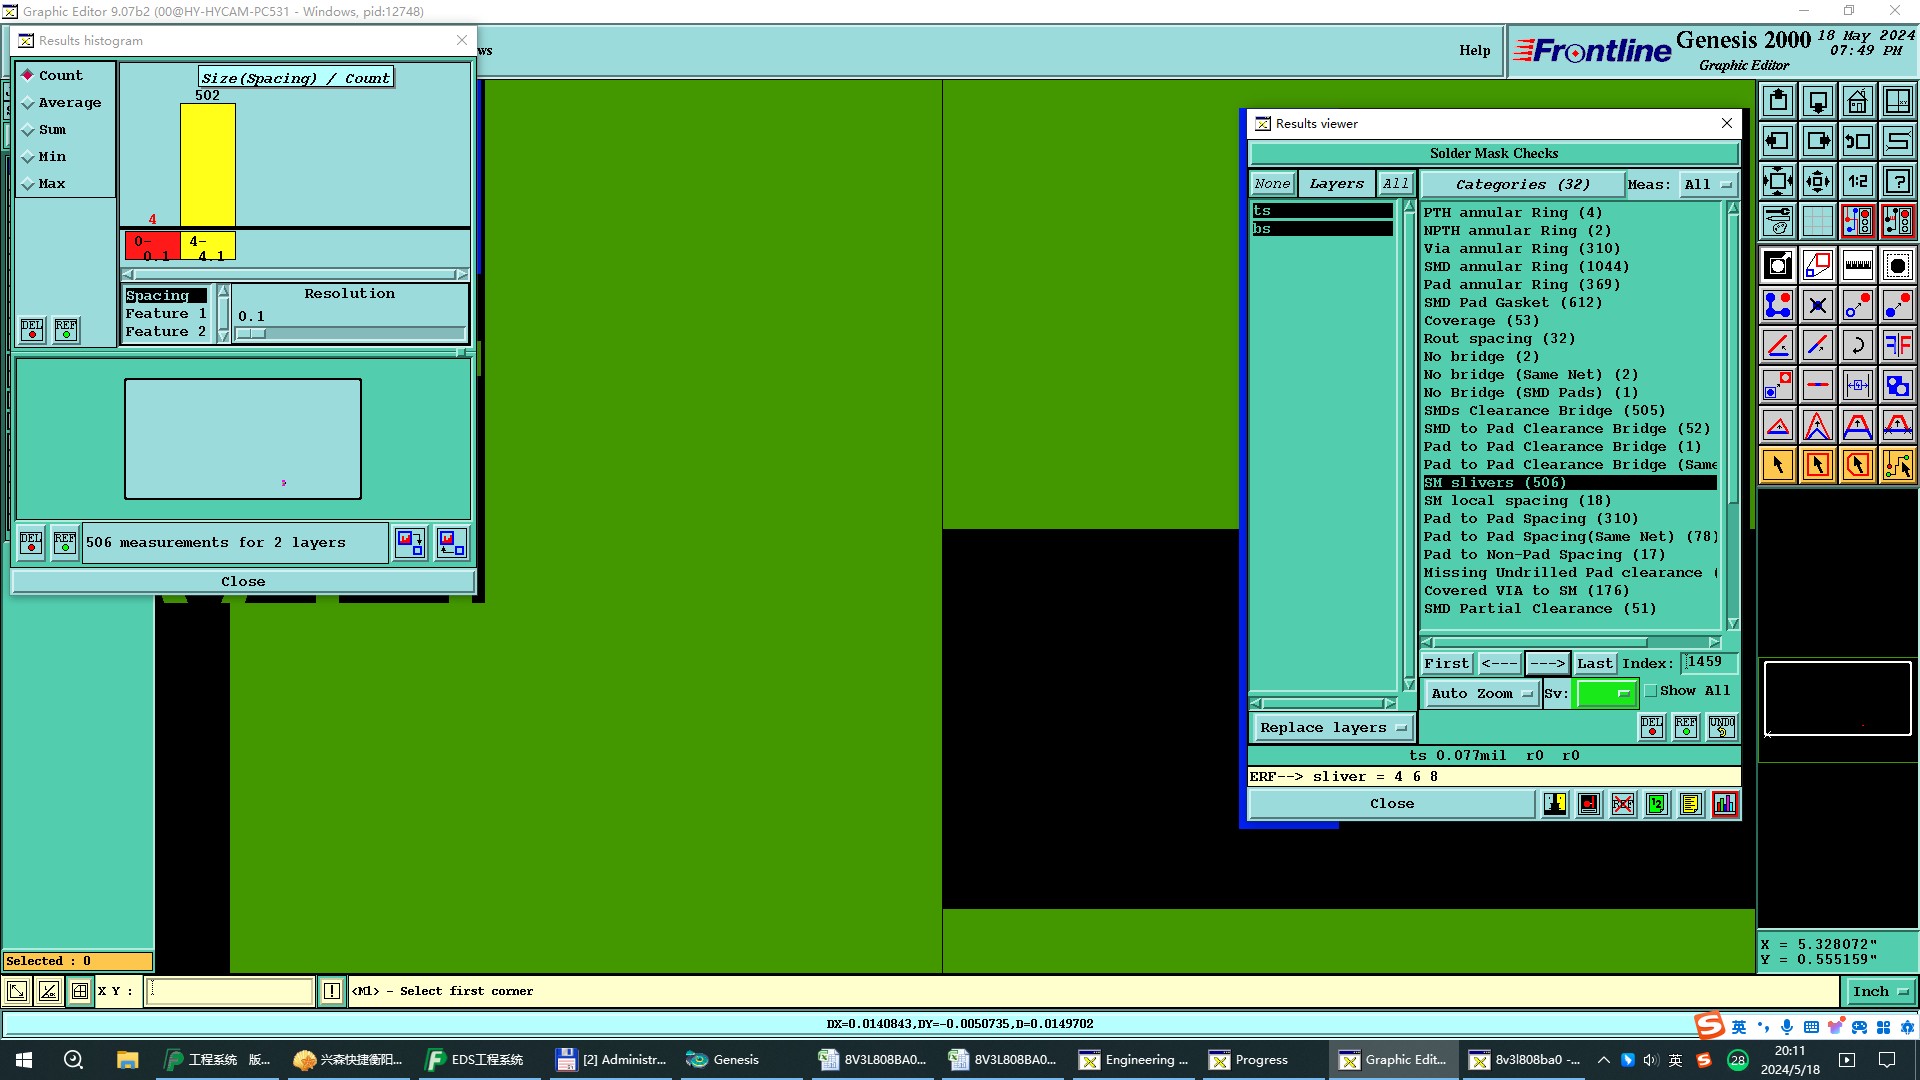Select the Min radio option
This screenshot has width=1920, height=1080.
point(46,157)
